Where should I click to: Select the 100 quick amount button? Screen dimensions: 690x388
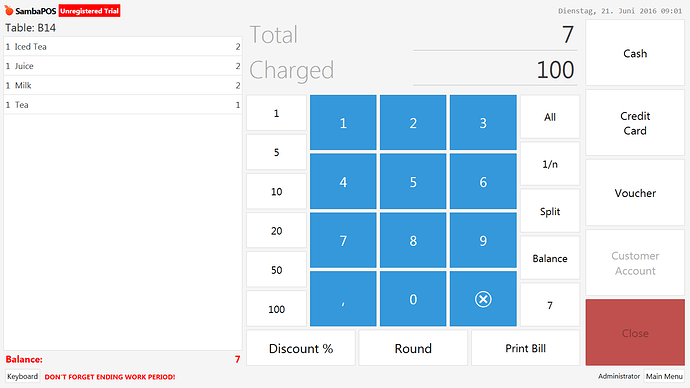pos(276,309)
